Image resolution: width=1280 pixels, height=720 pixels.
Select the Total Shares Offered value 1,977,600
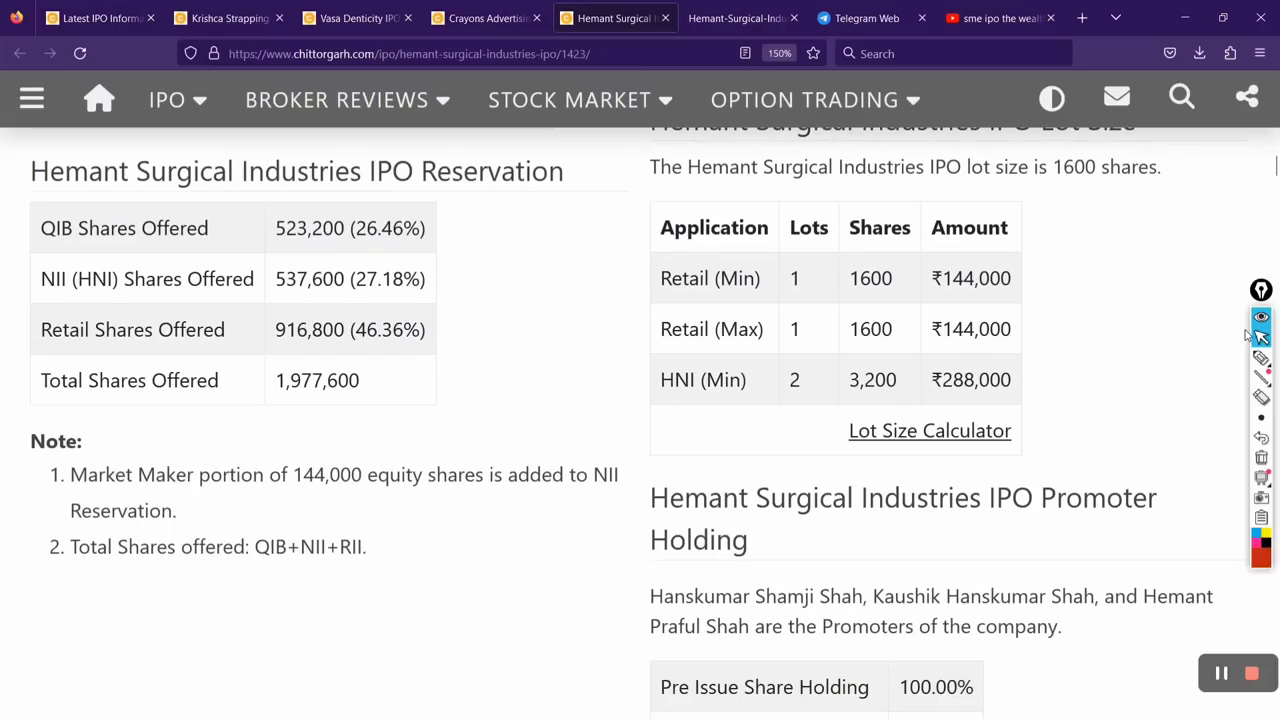[x=317, y=380]
